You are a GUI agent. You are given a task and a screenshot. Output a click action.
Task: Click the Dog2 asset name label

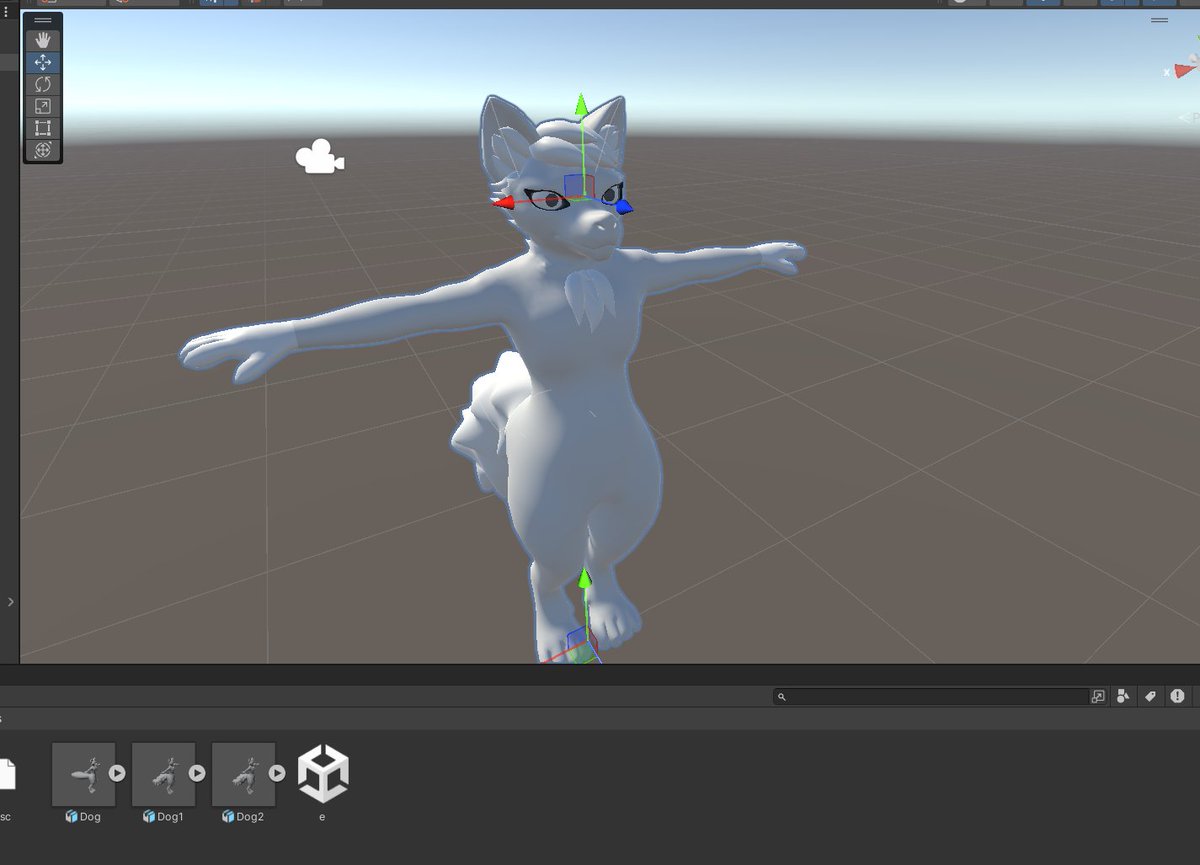click(250, 817)
